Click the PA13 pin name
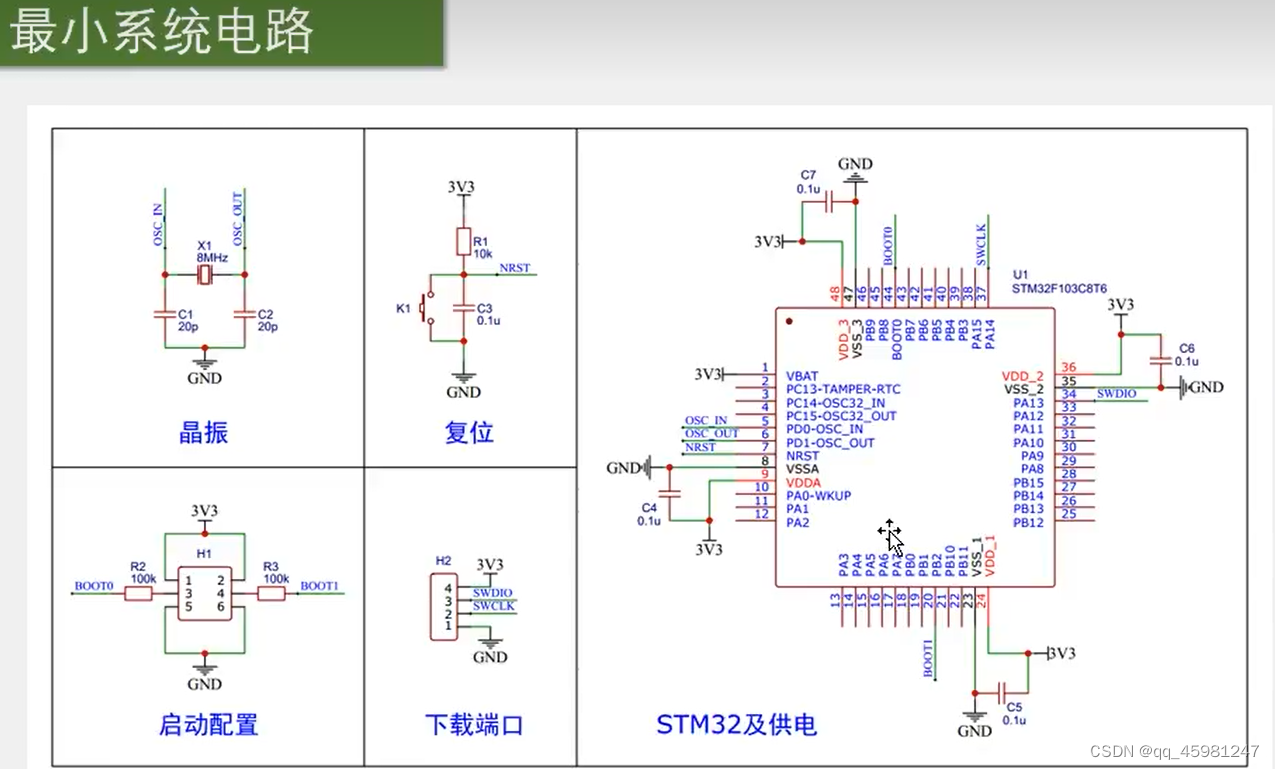Screen dimensions: 1275x769 (x=1028, y=403)
